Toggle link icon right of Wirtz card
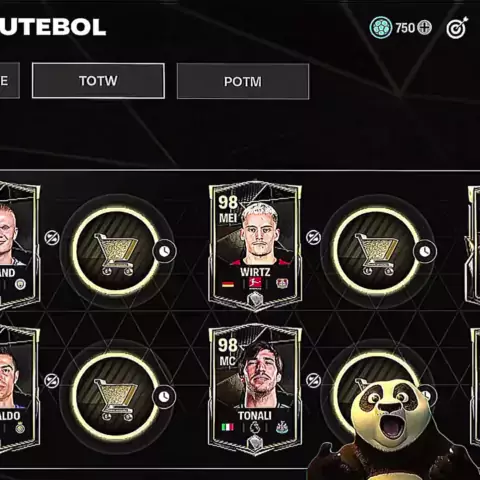Viewport: 480px width, 480px height. pos(313,237)
